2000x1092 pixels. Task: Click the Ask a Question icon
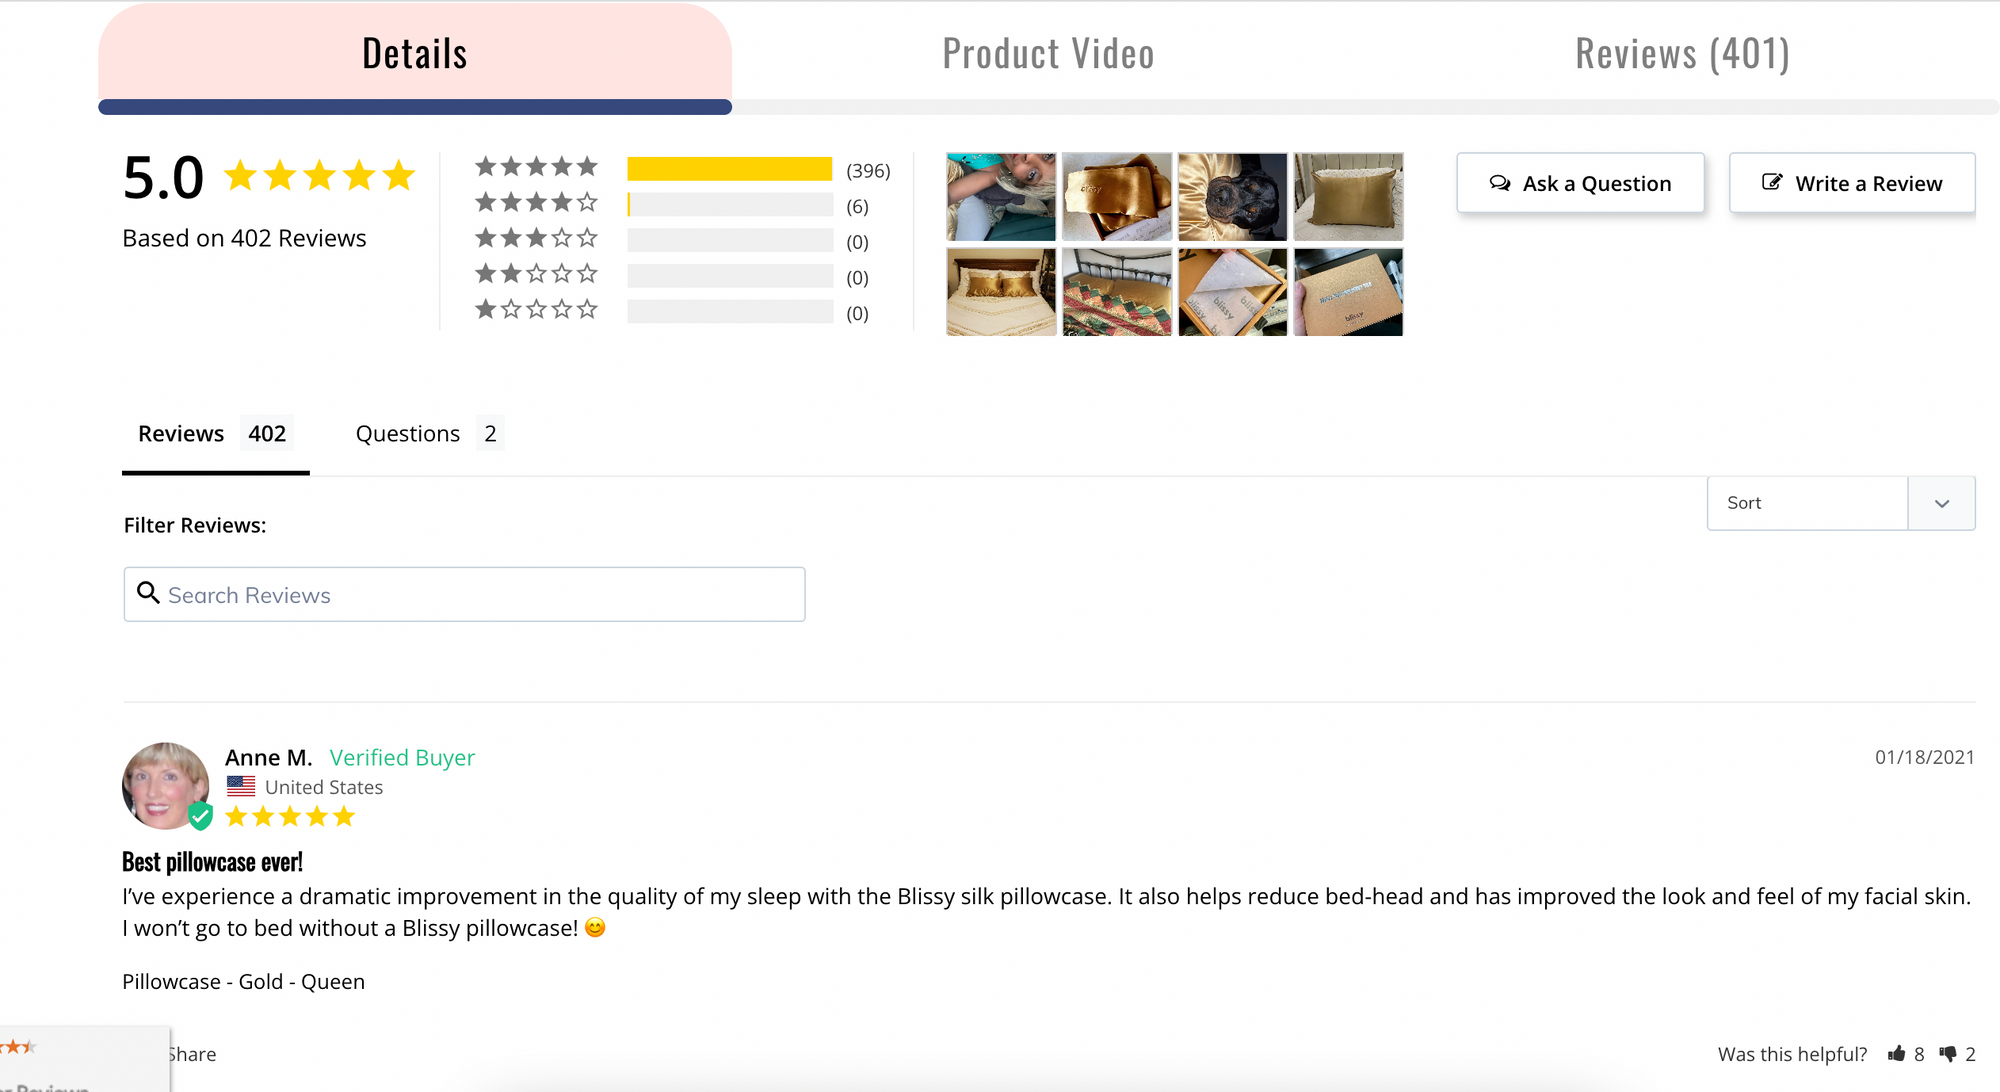point(1499,184)
